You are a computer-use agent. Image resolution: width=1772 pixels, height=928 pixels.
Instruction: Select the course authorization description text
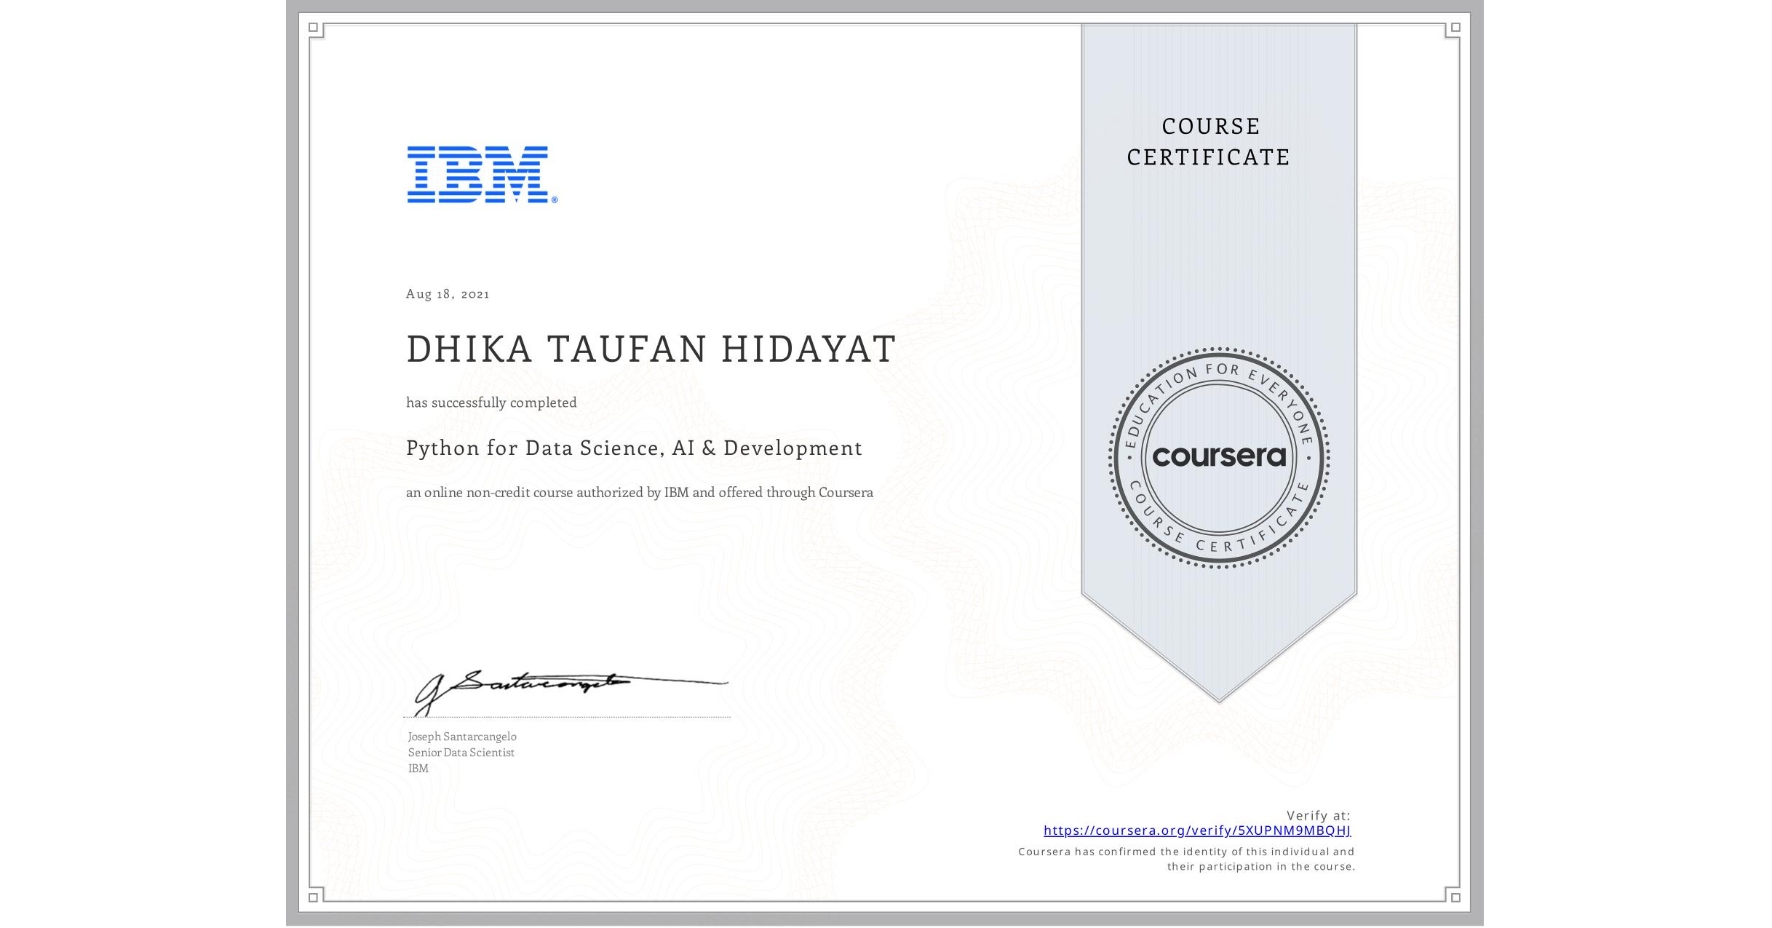click(639, 492)
